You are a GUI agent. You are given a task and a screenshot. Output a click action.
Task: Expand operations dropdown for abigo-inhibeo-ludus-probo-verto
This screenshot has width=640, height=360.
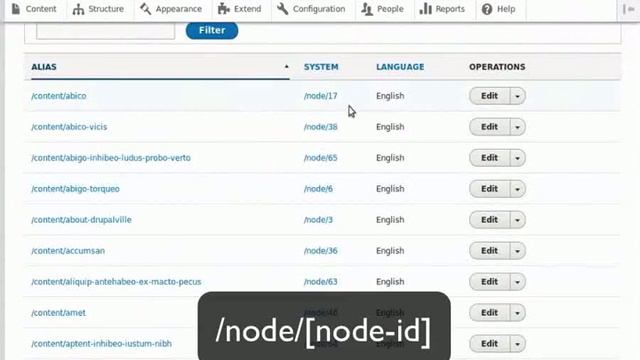[x=518, y=158]
